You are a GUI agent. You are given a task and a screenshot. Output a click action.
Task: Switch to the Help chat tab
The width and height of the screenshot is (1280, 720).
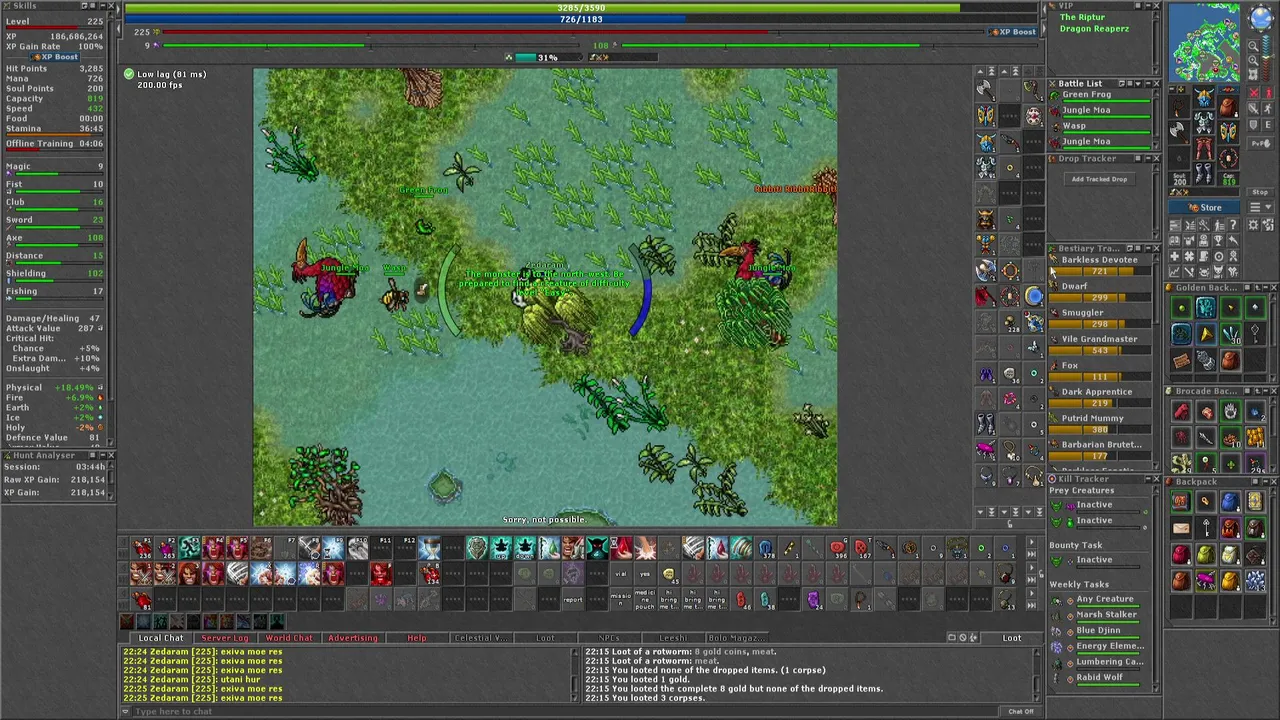click(417, 638)
